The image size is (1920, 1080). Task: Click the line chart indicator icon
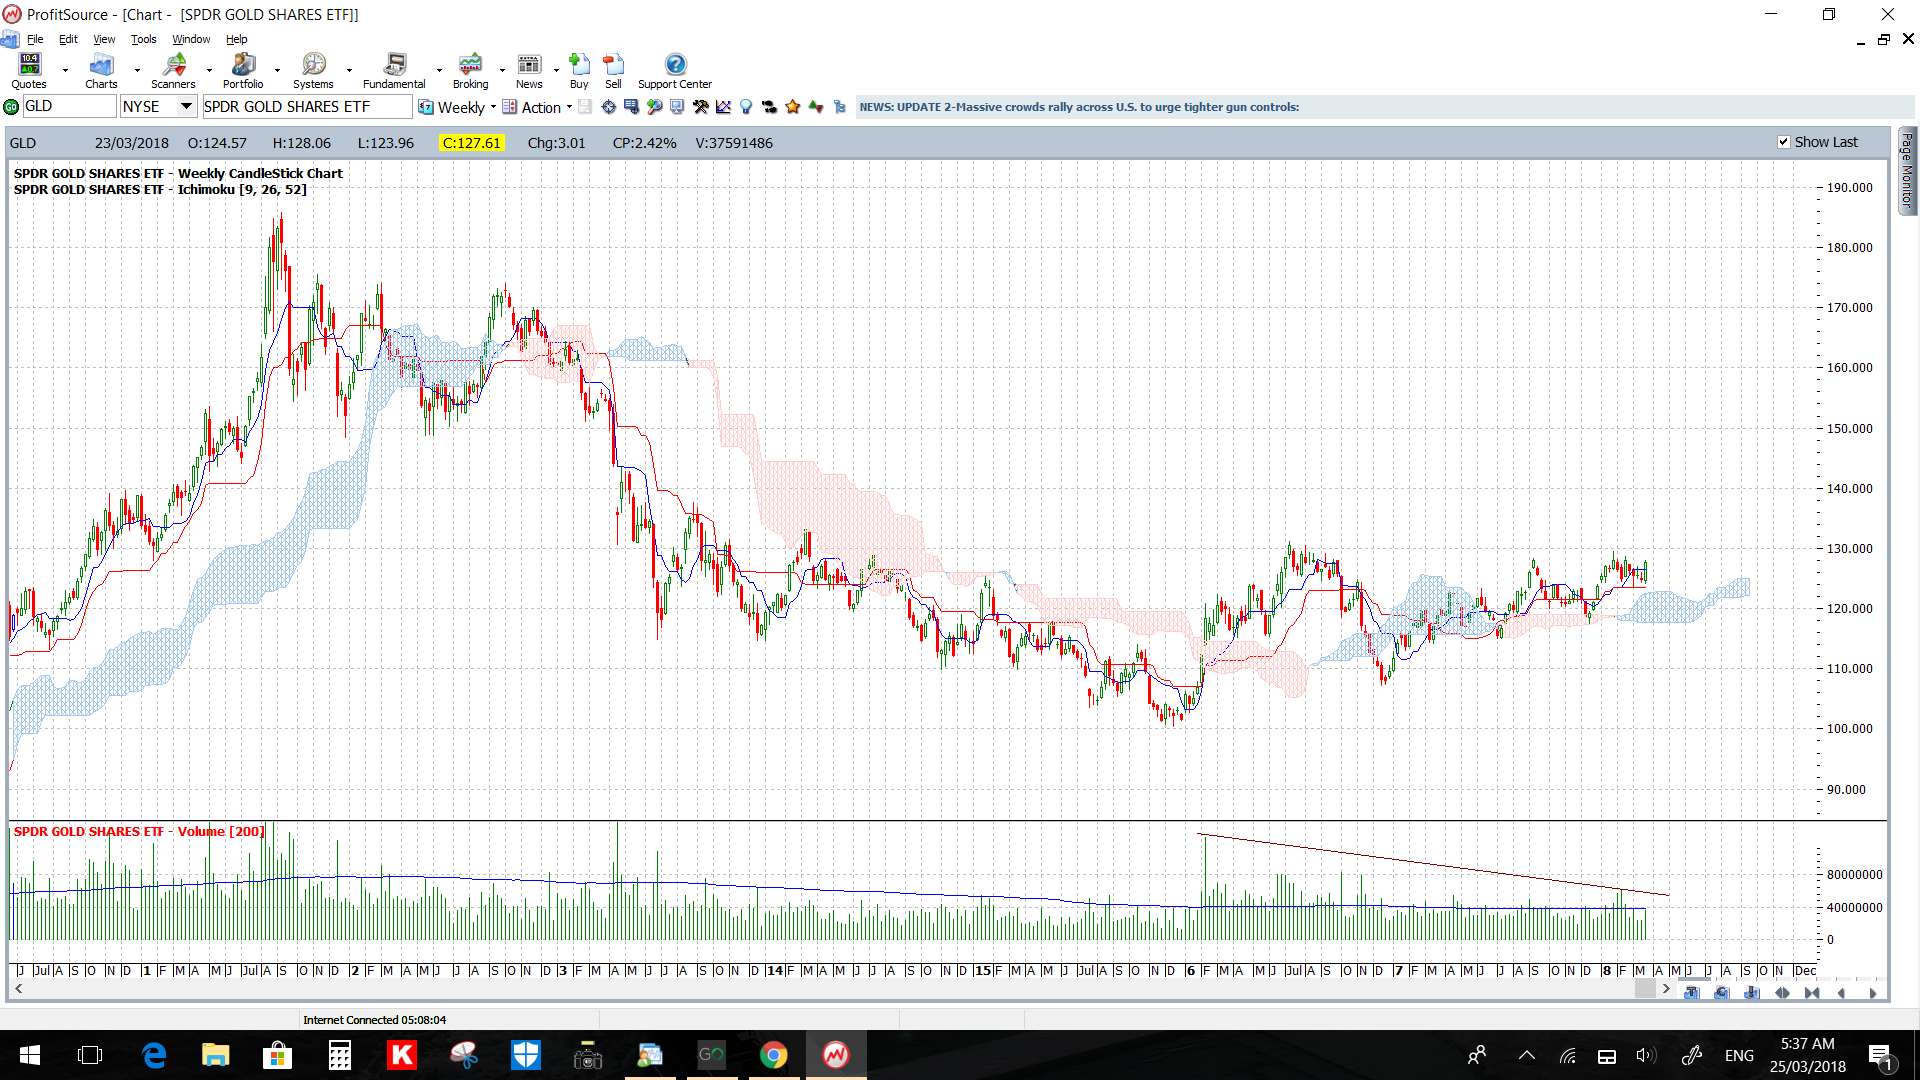pyautogui.click(x=723, y=107)
